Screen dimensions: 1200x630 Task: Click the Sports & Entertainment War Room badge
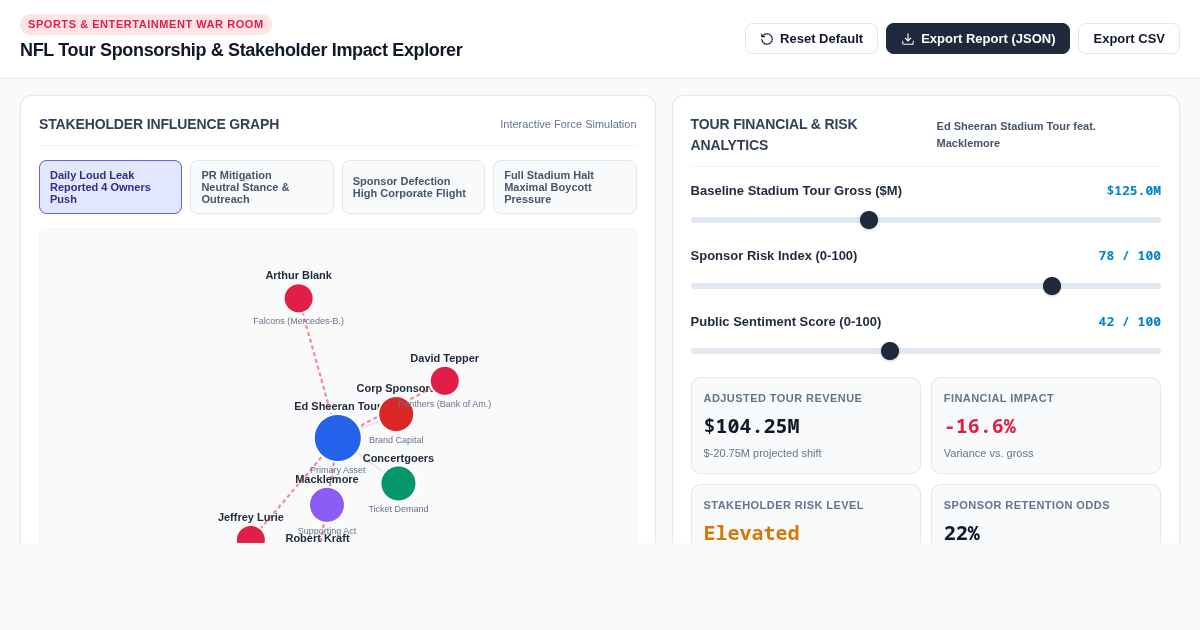point(146,24)
